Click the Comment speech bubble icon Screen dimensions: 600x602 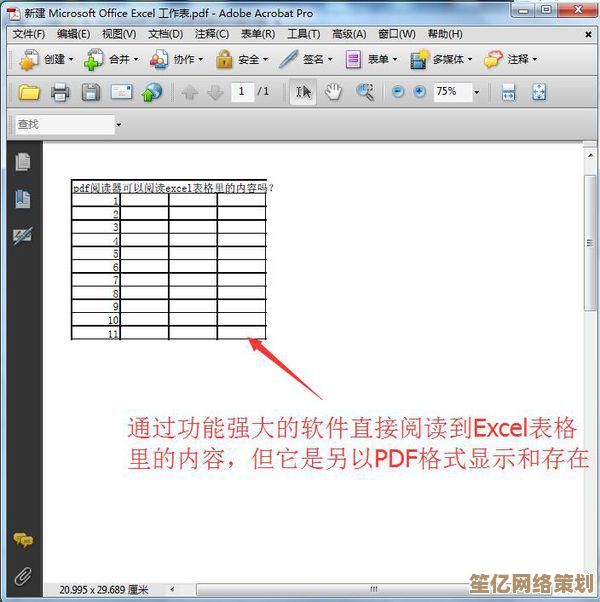click(493, 60)
